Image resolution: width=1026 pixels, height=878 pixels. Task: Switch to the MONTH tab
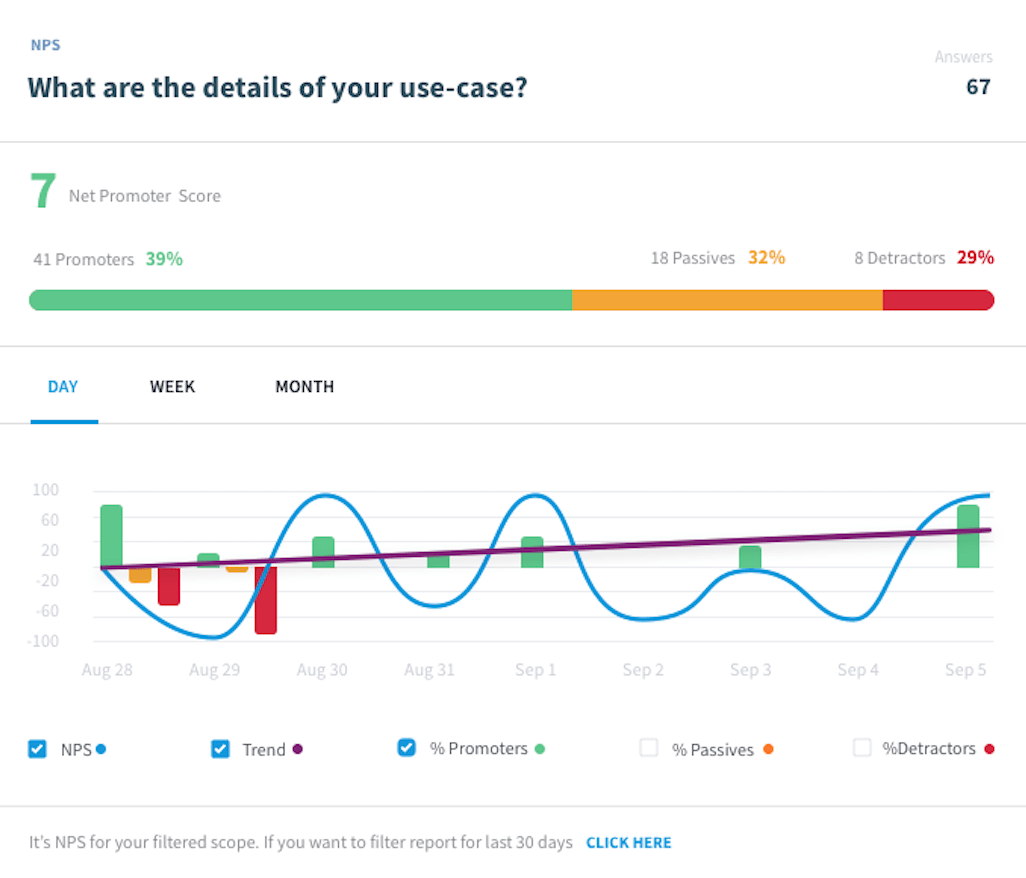pyautogui.click(x=304, y=386)
